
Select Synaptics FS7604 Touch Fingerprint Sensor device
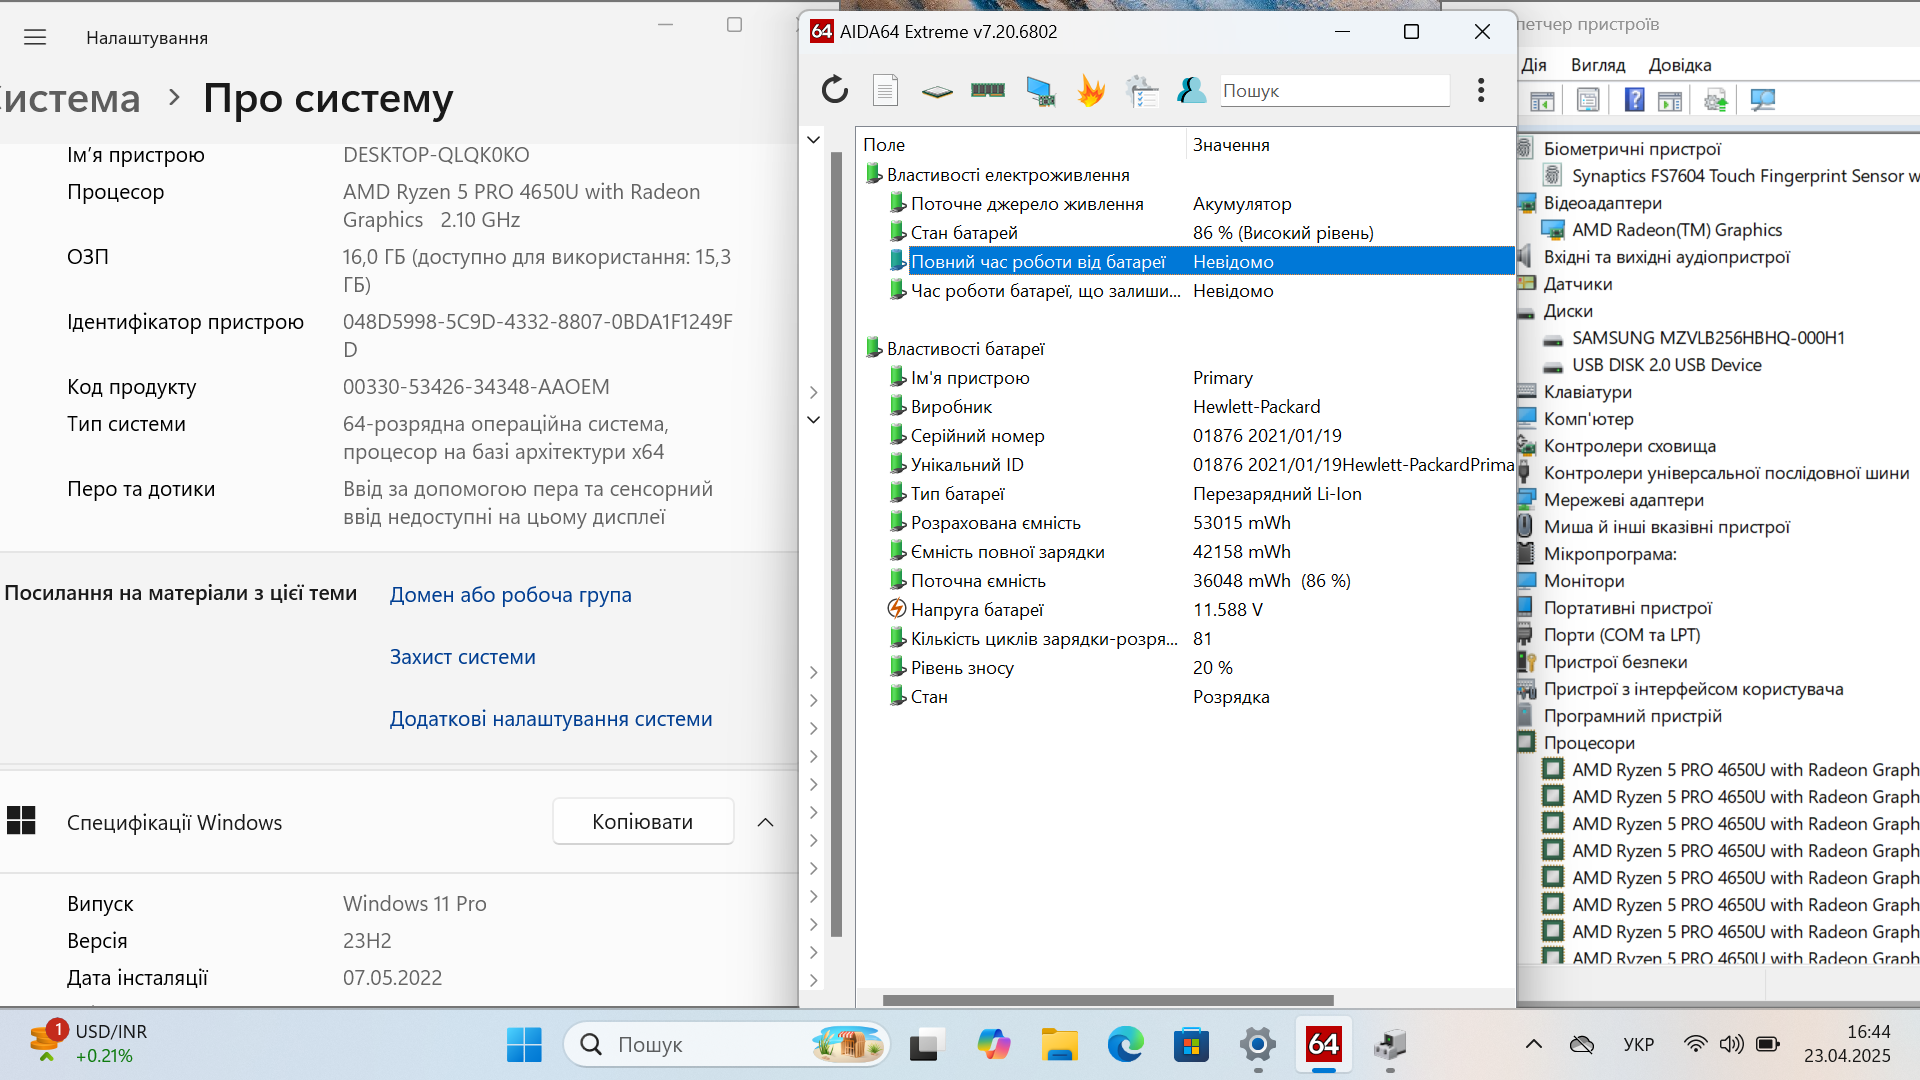(x=1745, y=176)
